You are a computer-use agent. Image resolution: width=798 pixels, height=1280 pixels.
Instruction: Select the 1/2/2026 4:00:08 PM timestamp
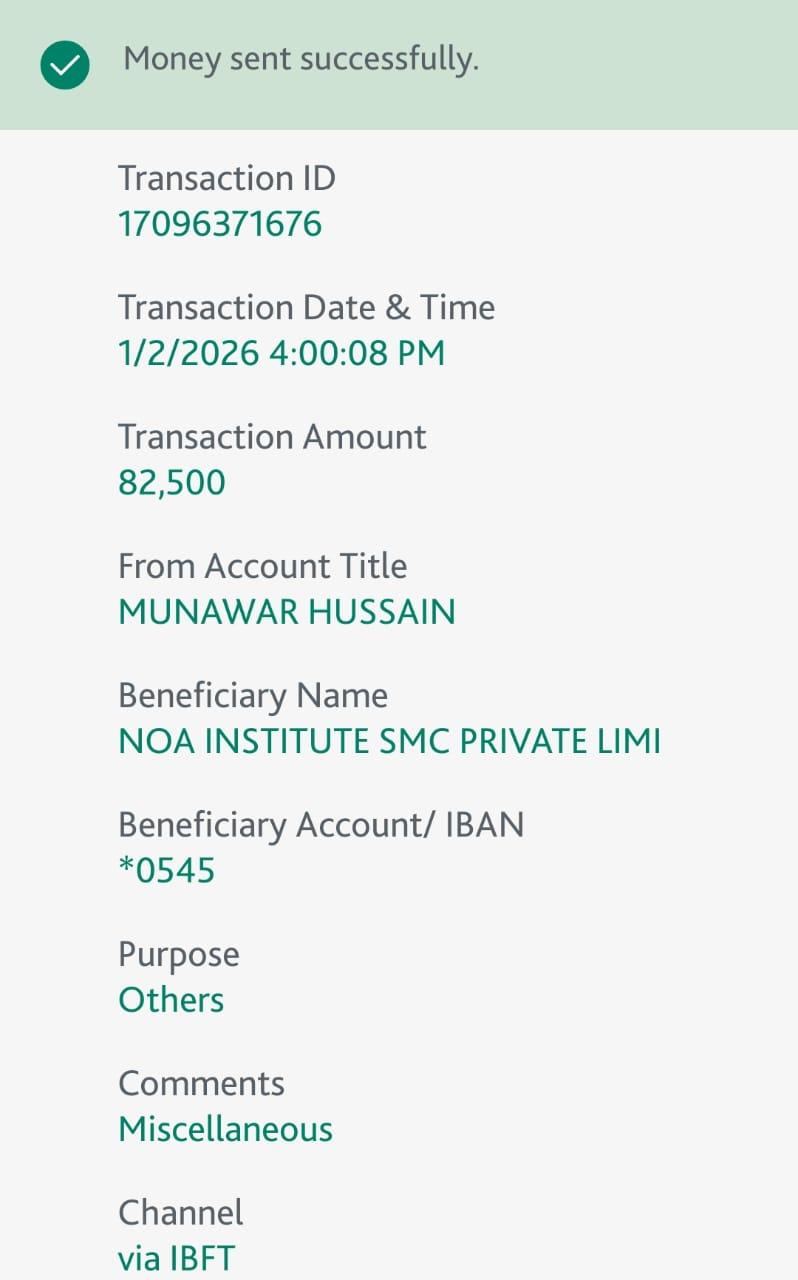tap(281, 353)
